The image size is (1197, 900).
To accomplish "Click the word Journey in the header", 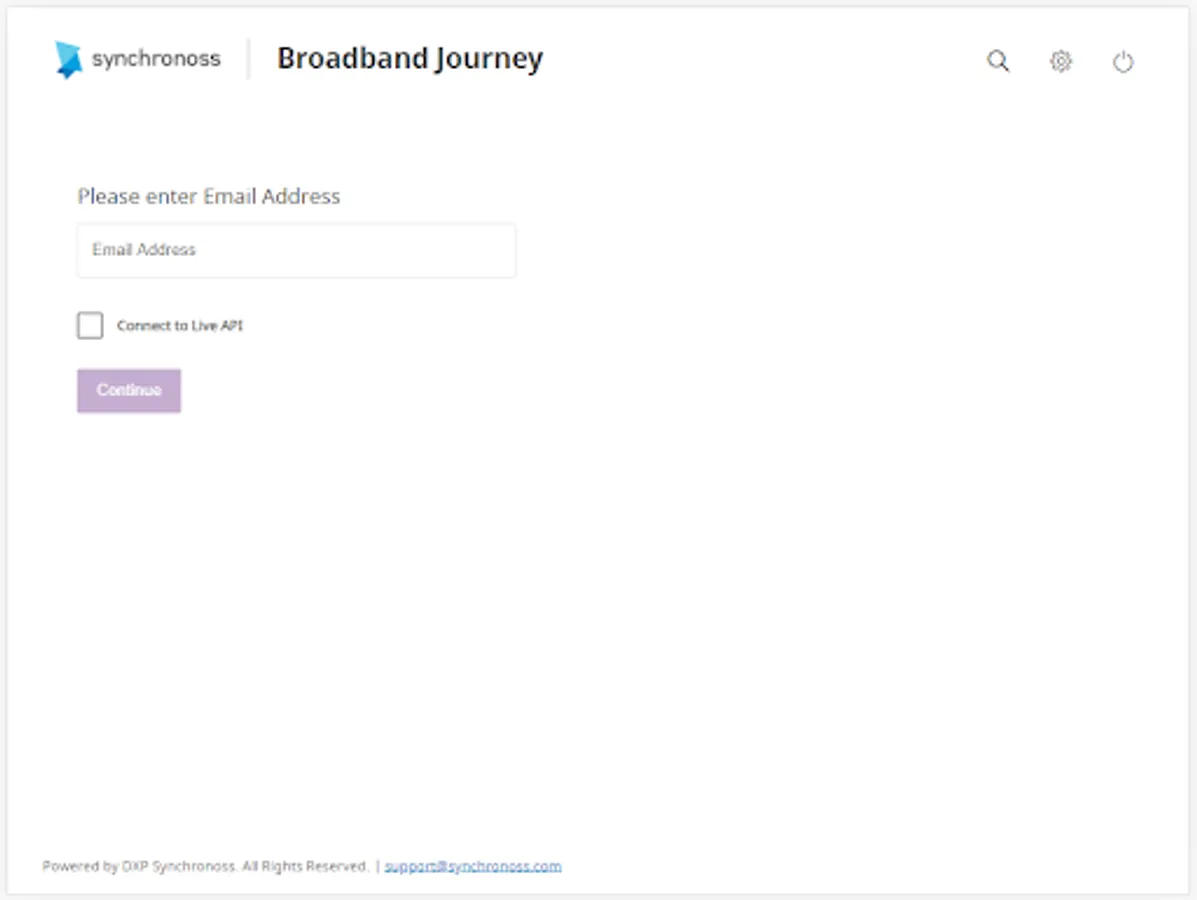I will click(x=489, y=60).
